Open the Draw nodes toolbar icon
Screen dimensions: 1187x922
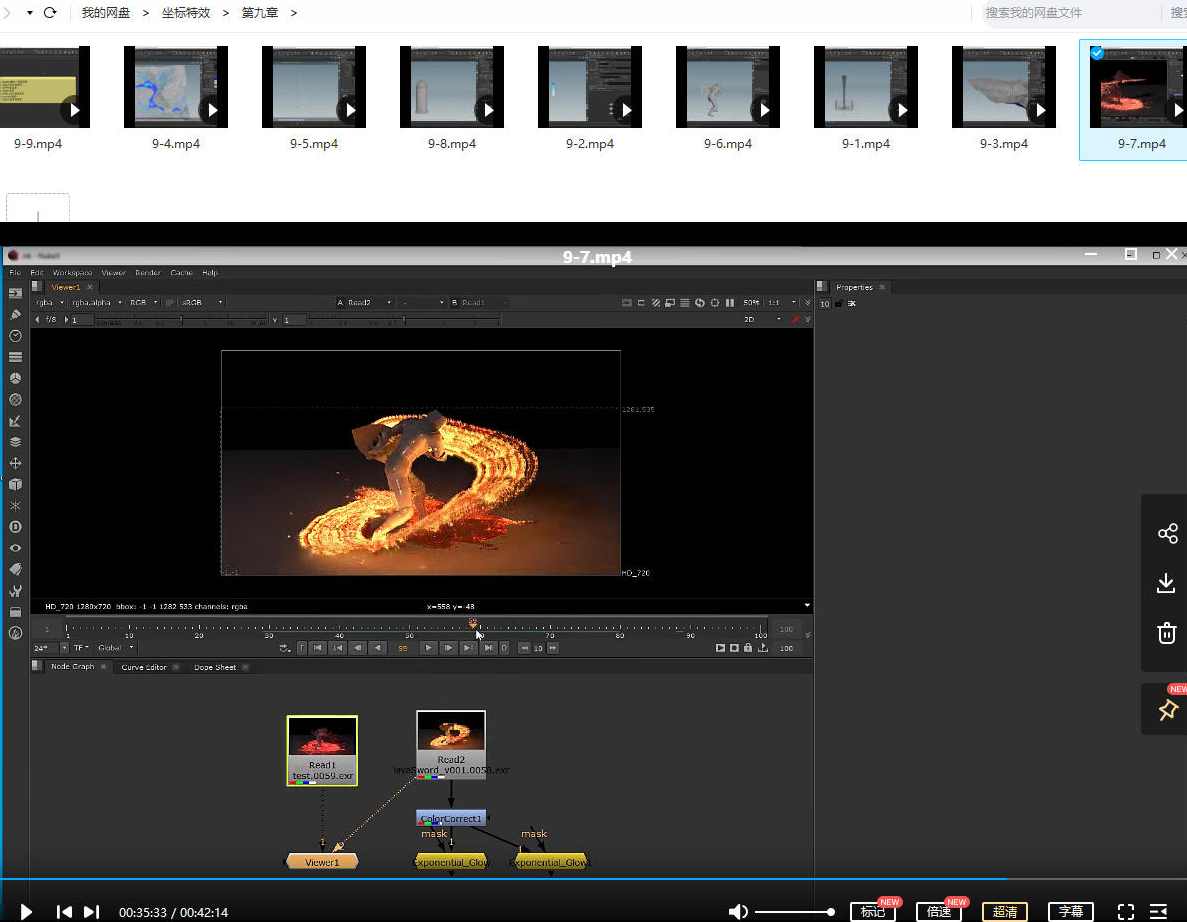[x=15, y=314]
